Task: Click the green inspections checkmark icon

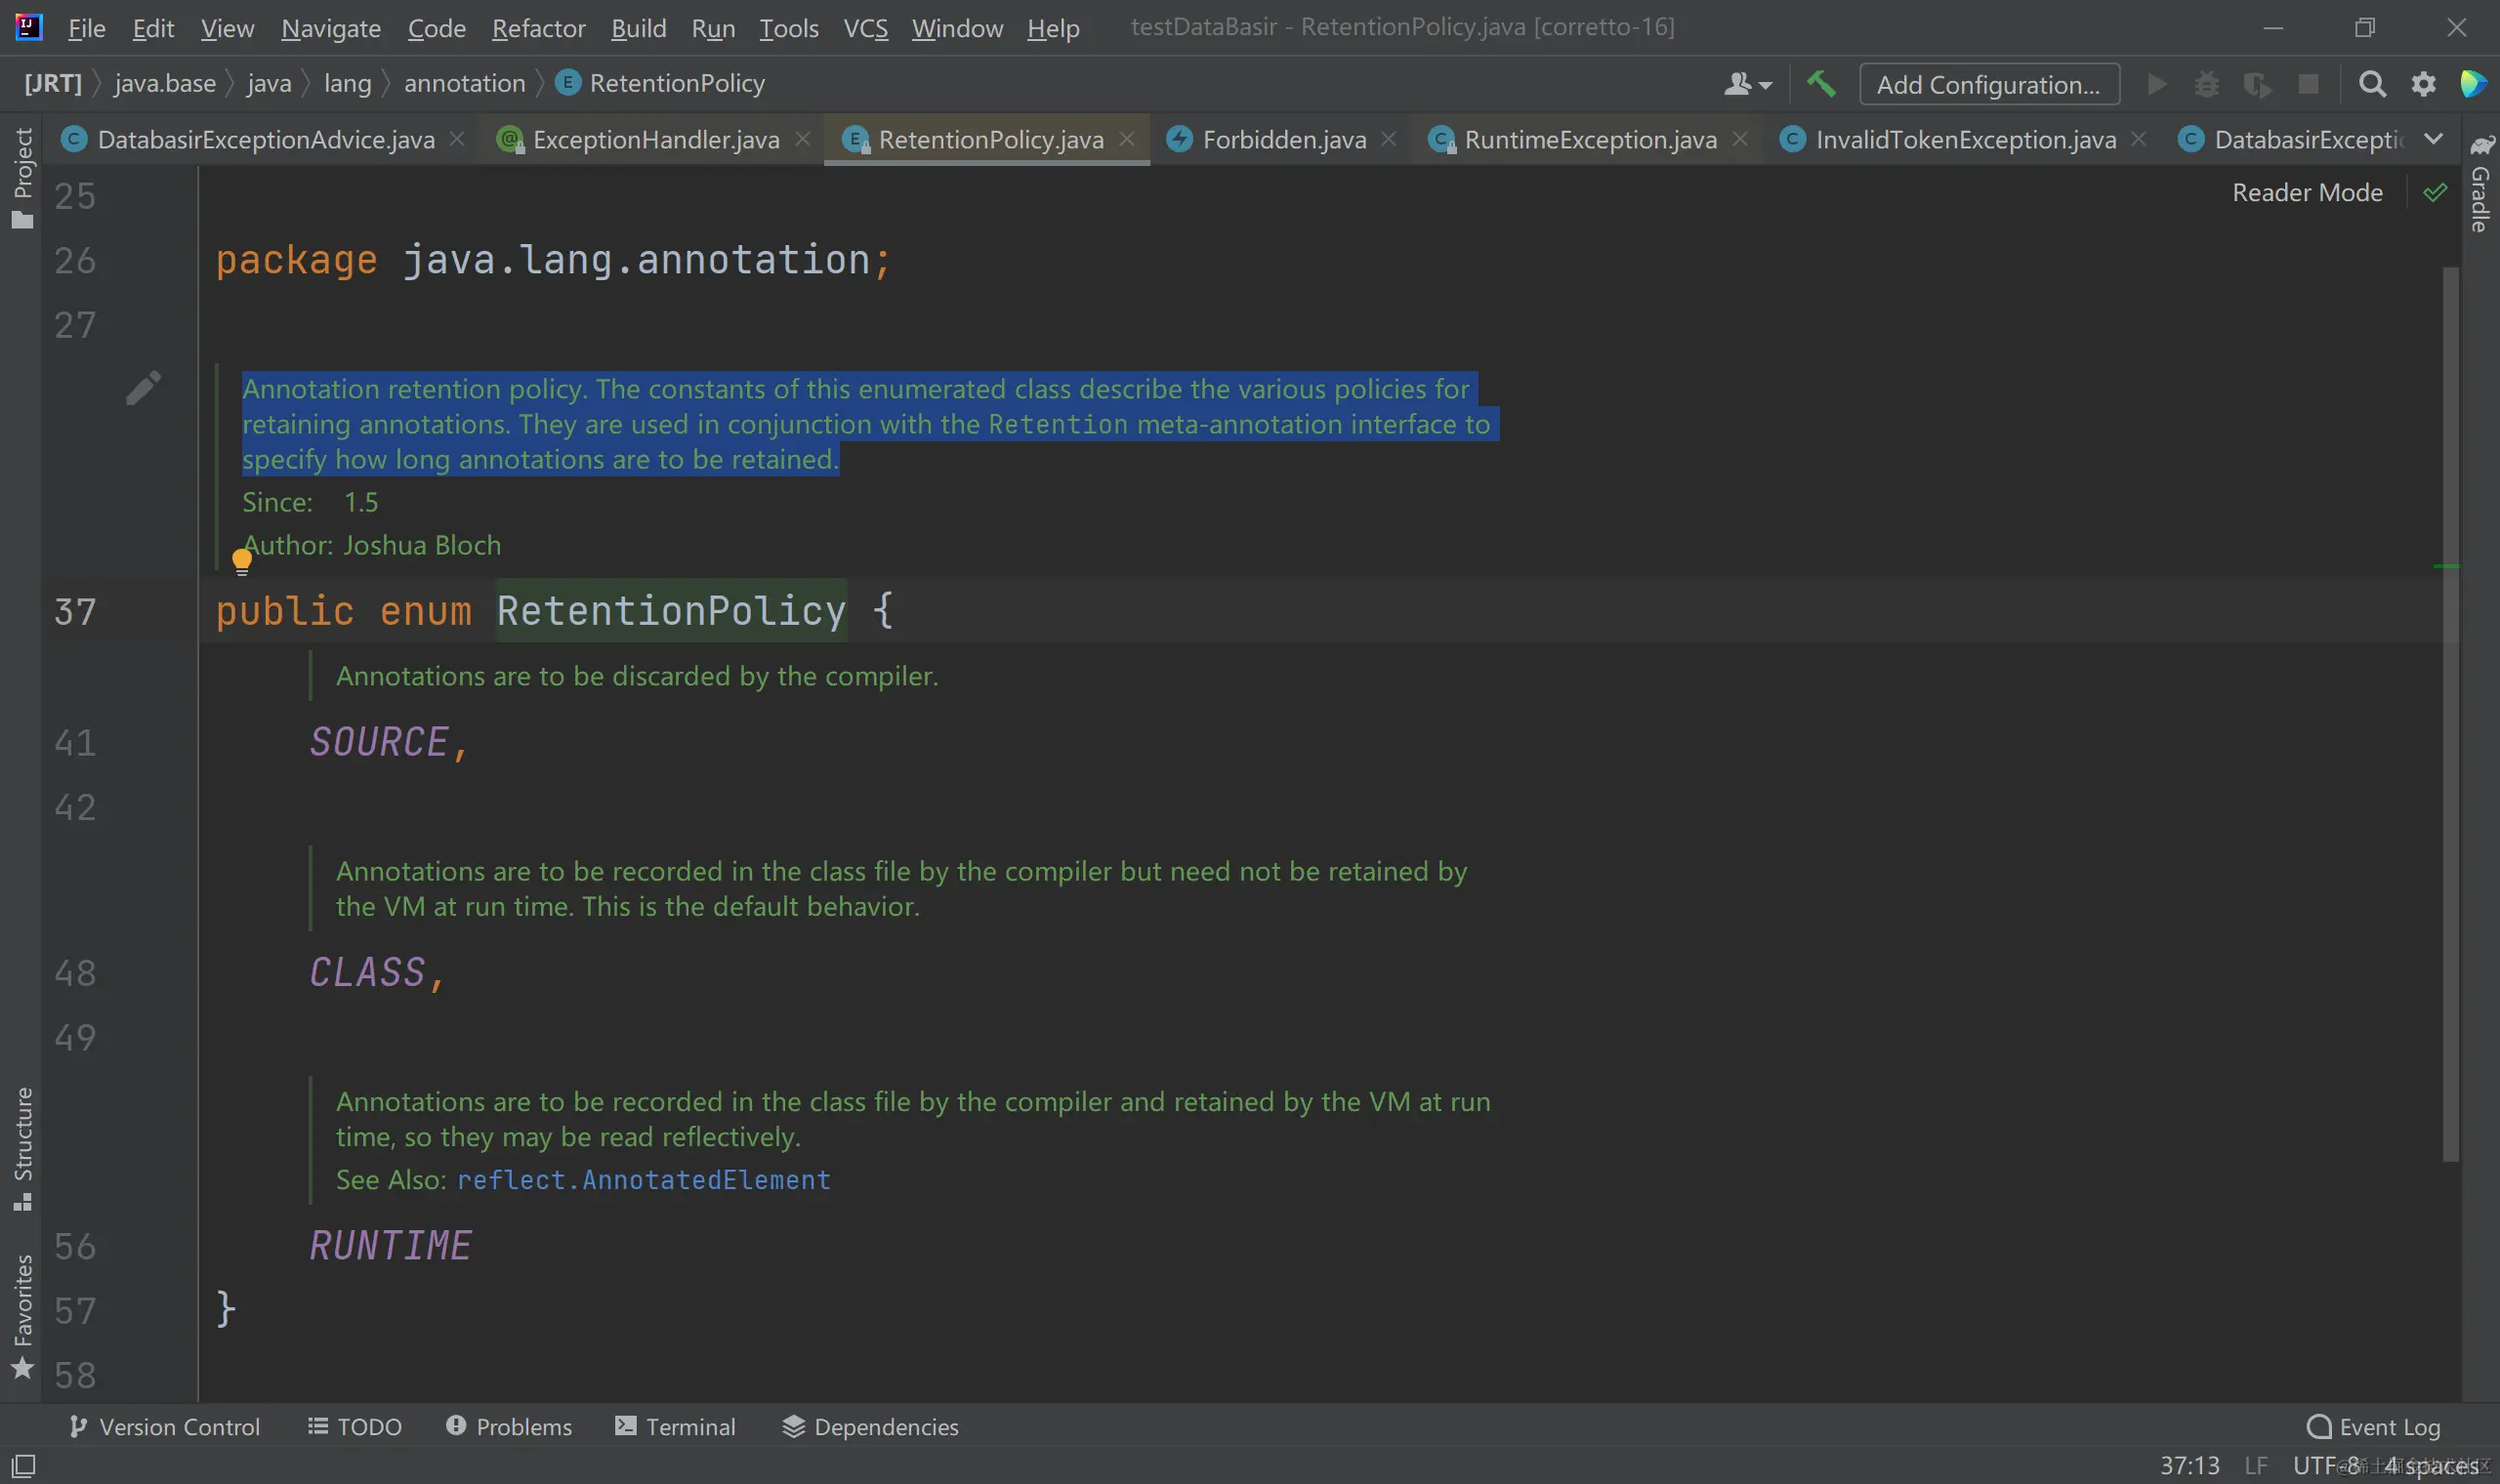Action: tap(2434, 192)
